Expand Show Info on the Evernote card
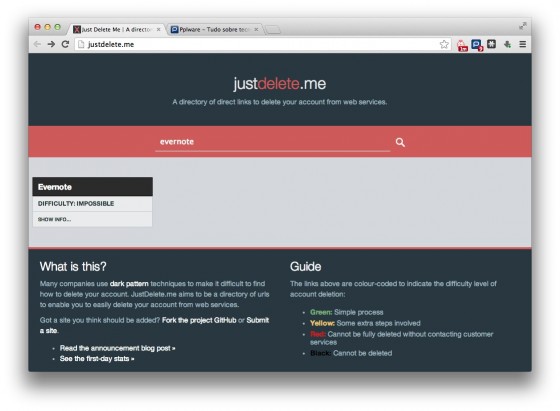560x411 pixels. [55, 219]
